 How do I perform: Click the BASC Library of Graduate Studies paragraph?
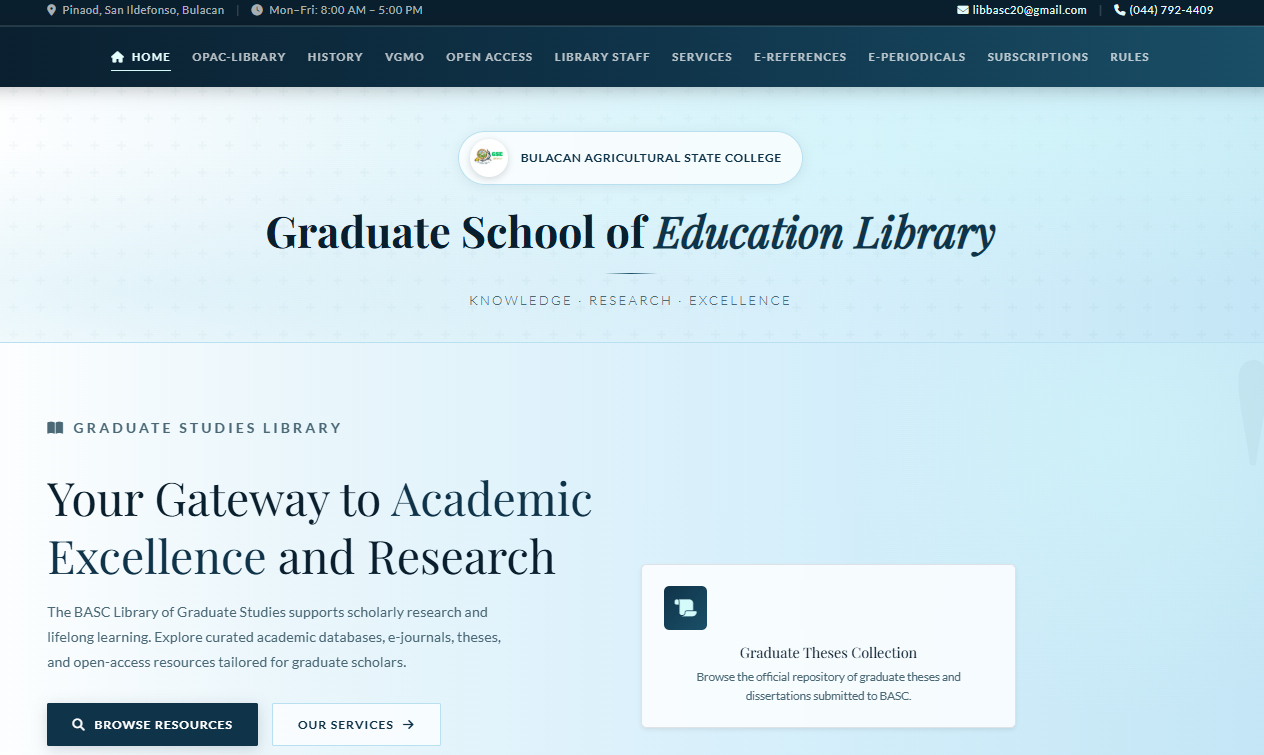pyautogui.click(x=274, y=637)
